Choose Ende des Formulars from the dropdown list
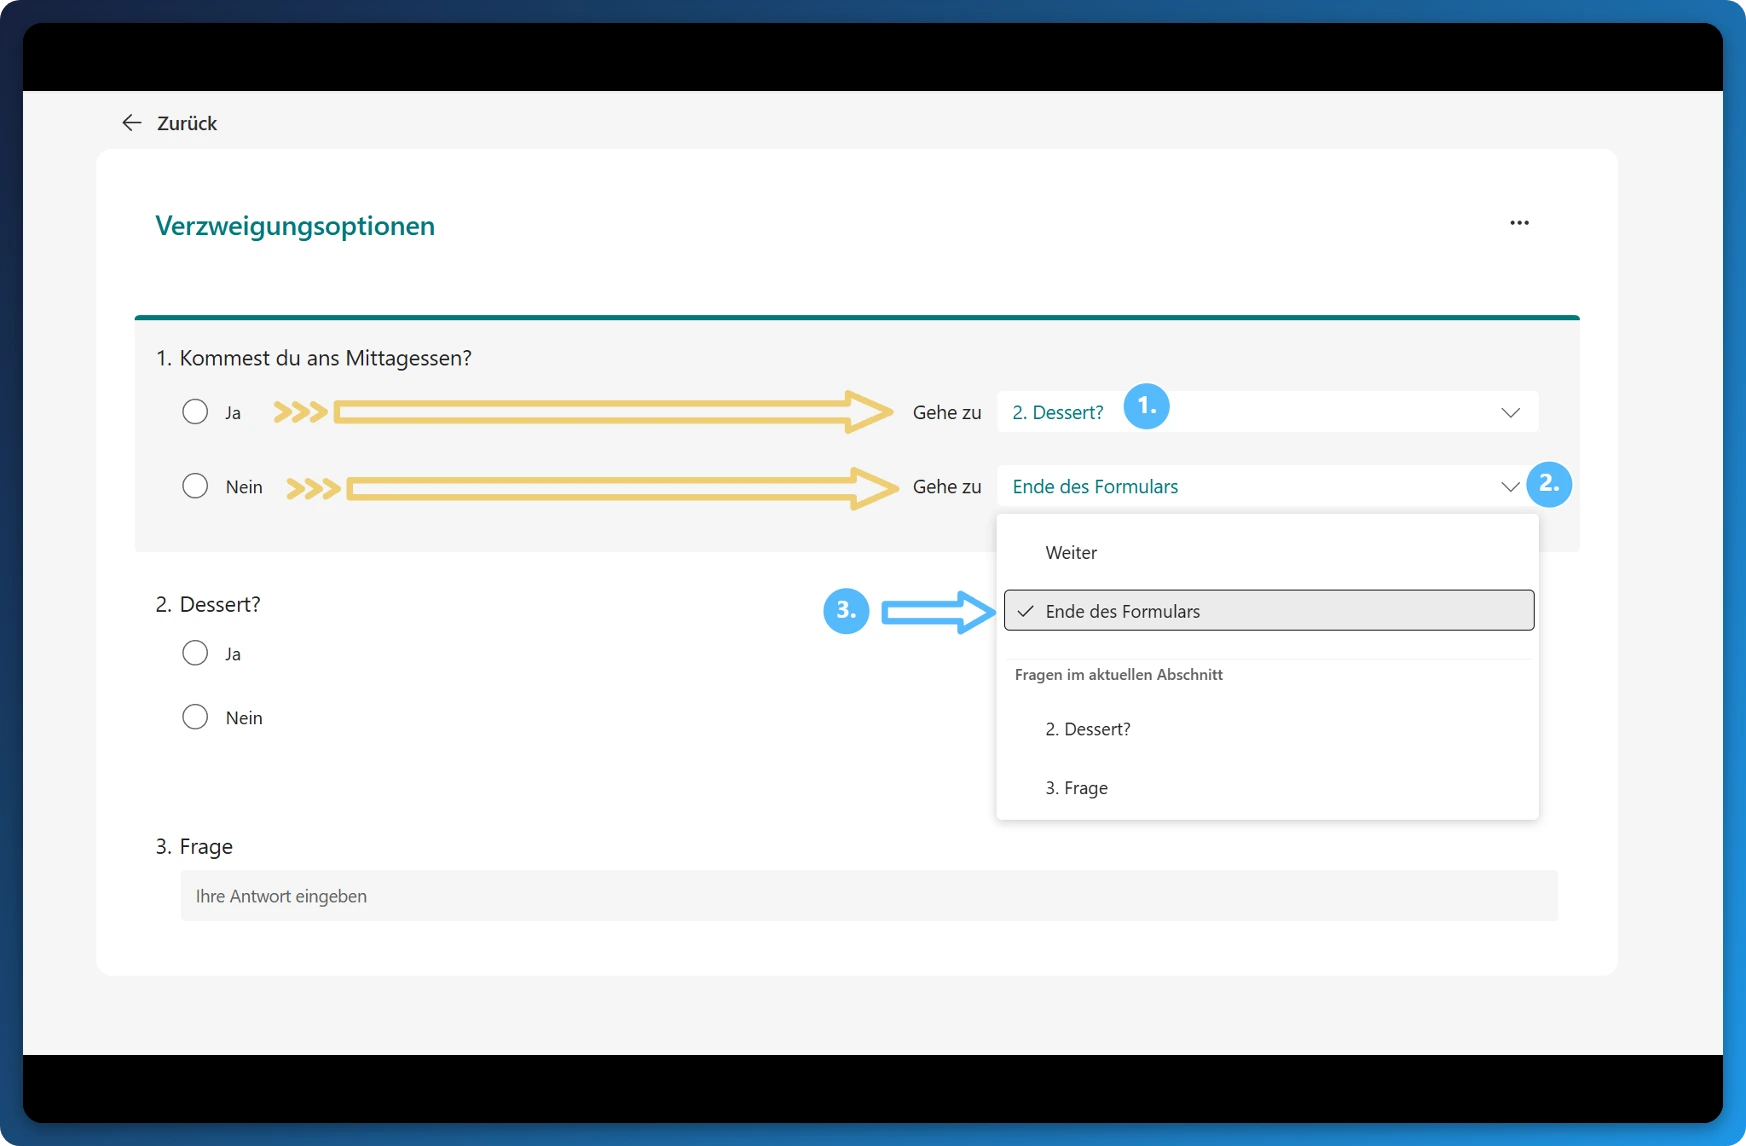This screenshot has height=1146, width=1746. pyautogui.click(x=1123, y=611)
